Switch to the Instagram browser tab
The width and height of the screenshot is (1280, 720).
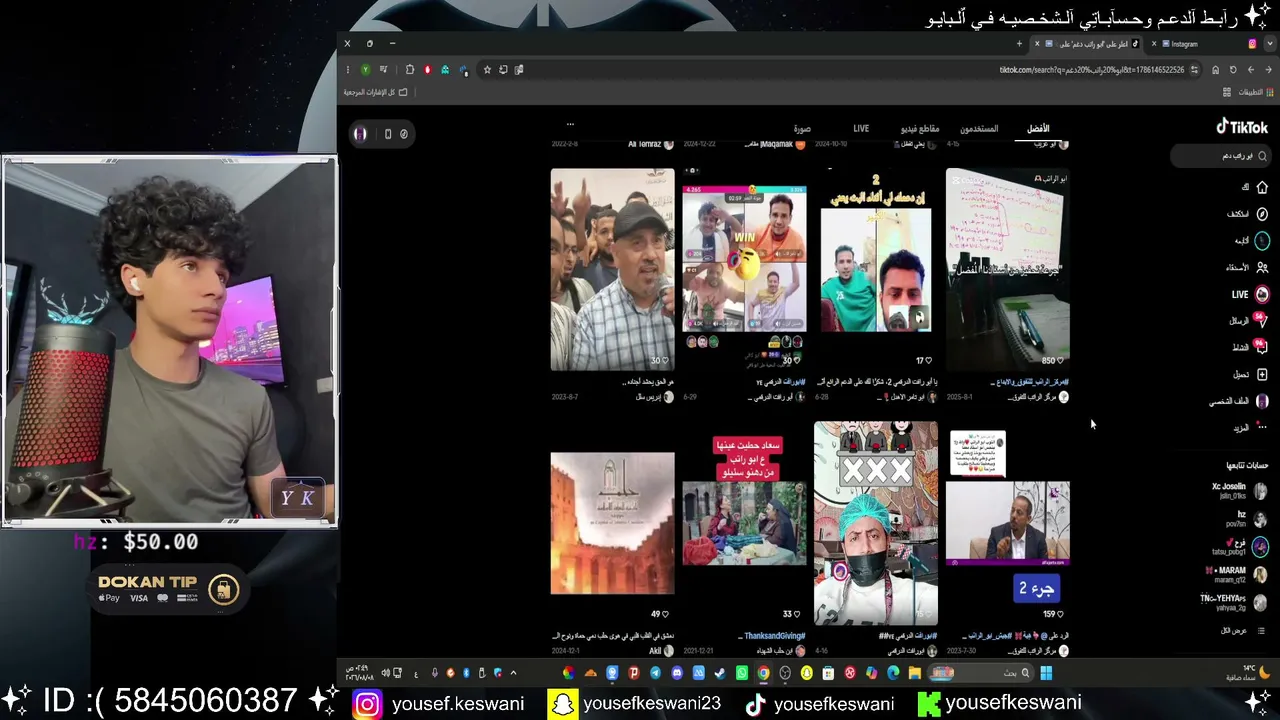click(1205, 44)
